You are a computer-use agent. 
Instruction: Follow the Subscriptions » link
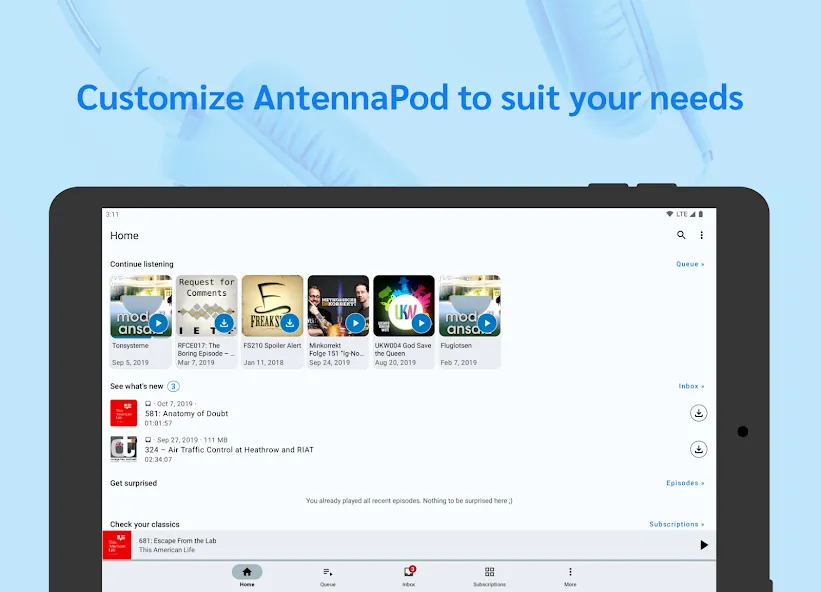pyautogui.click(x=676, y=524)
